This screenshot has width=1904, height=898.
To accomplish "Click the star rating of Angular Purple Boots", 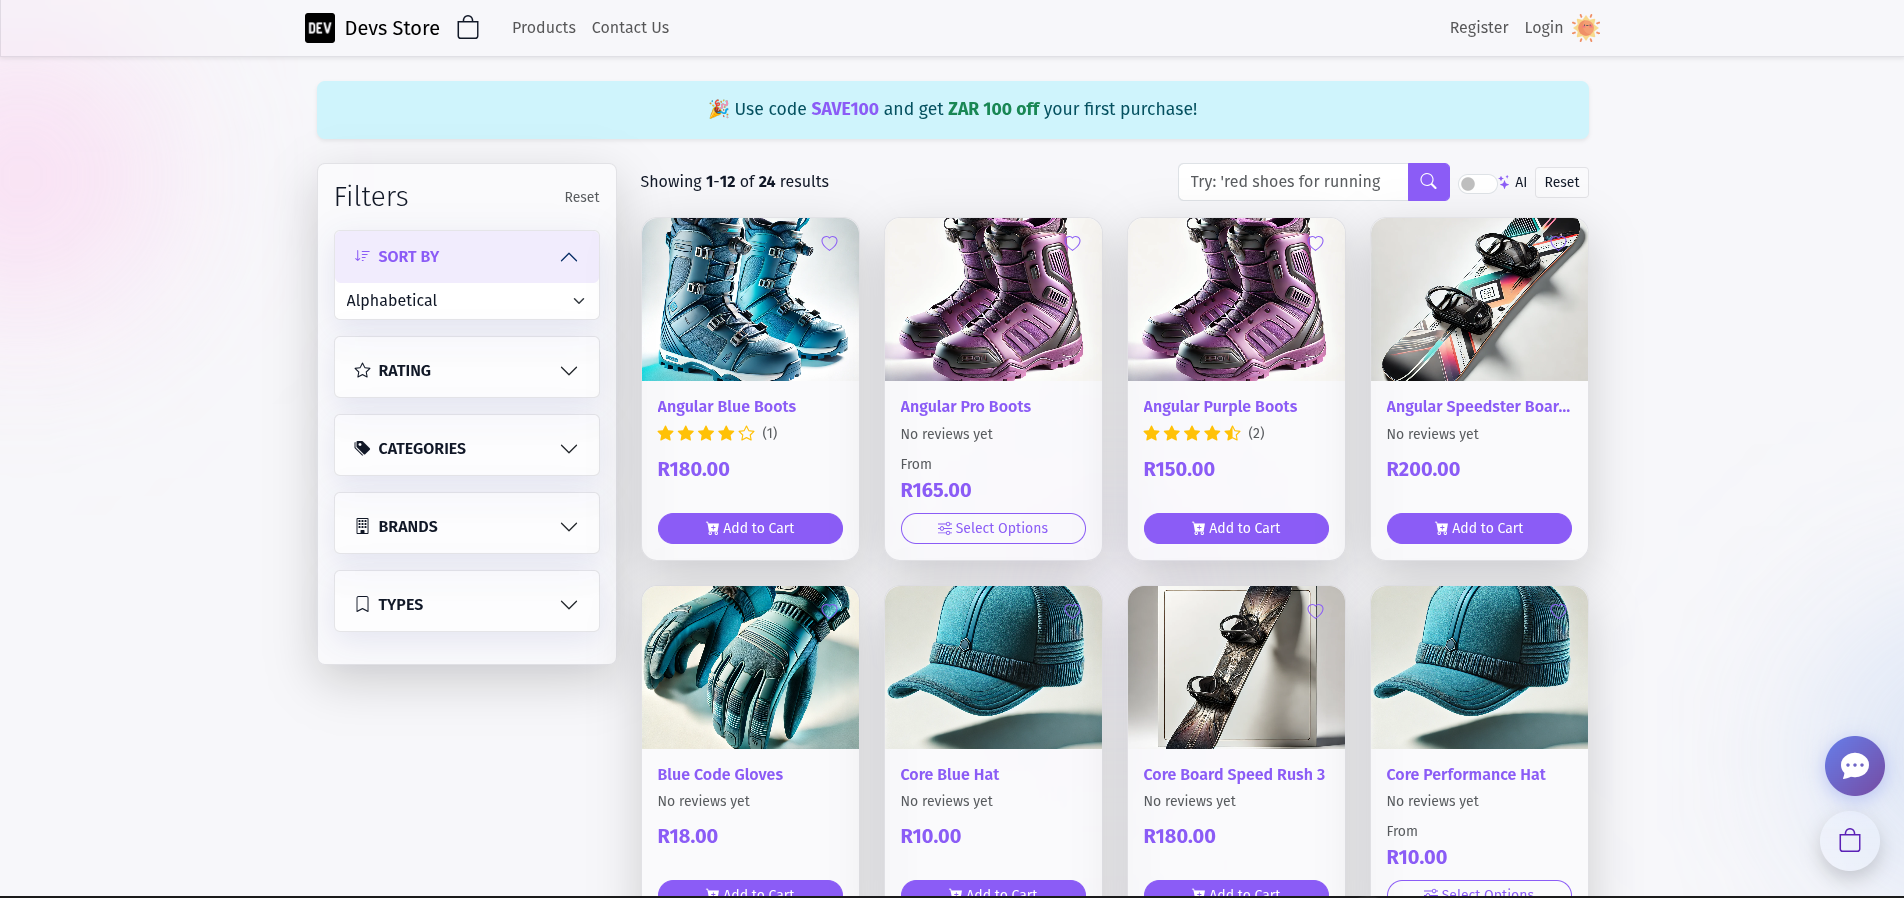I will [1192, 433].
